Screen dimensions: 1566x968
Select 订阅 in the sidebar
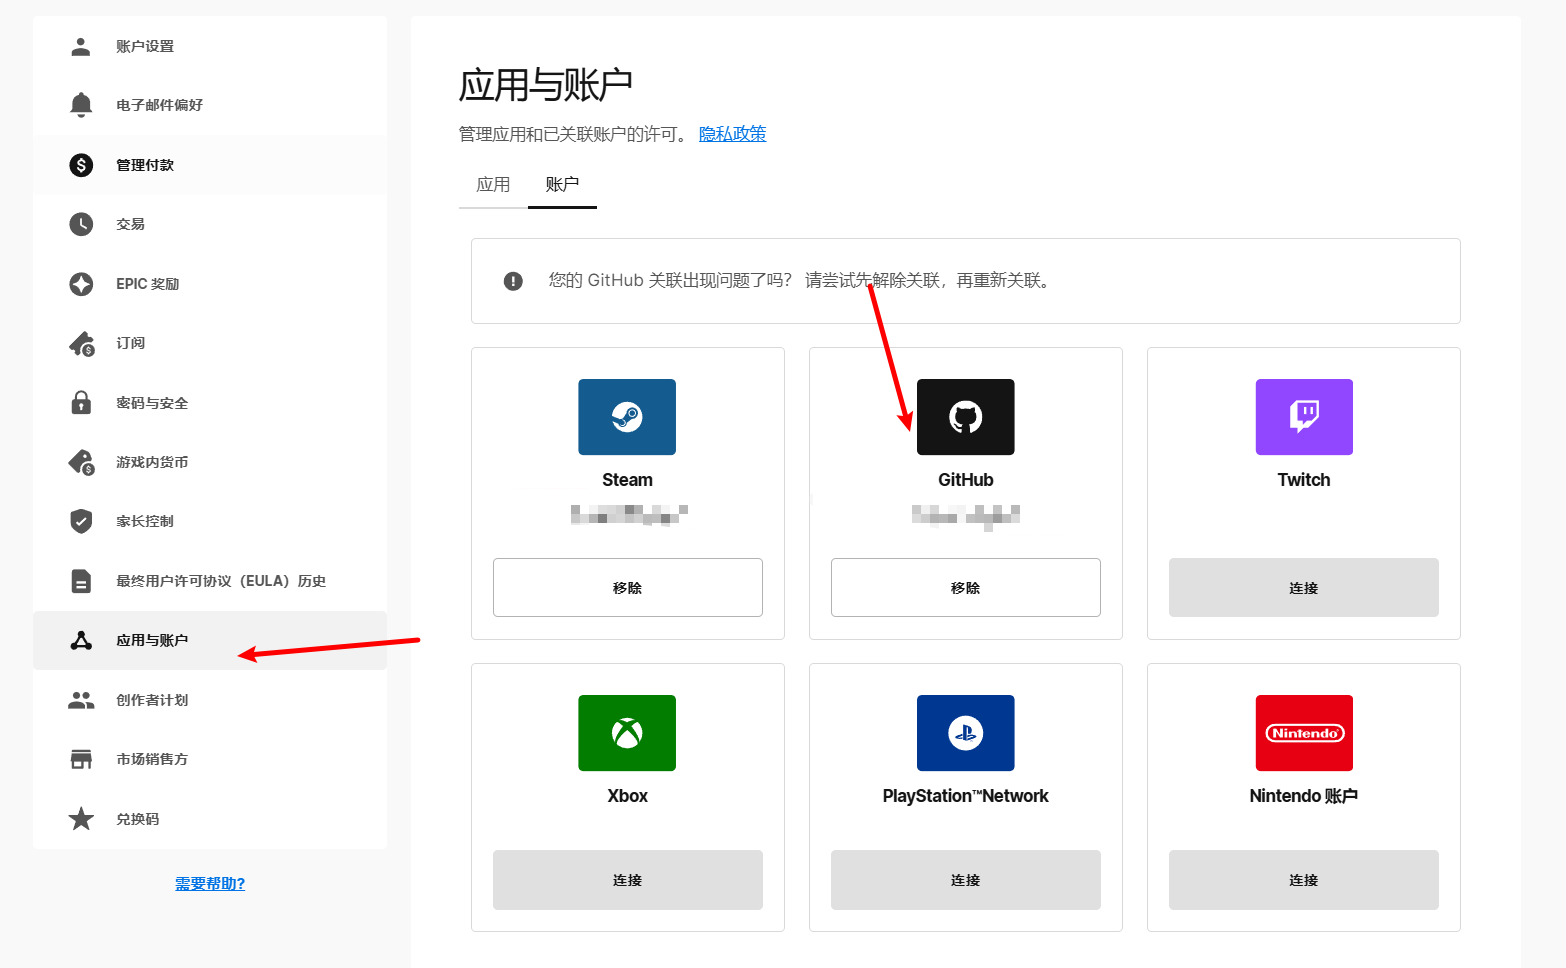coord(210,343)
